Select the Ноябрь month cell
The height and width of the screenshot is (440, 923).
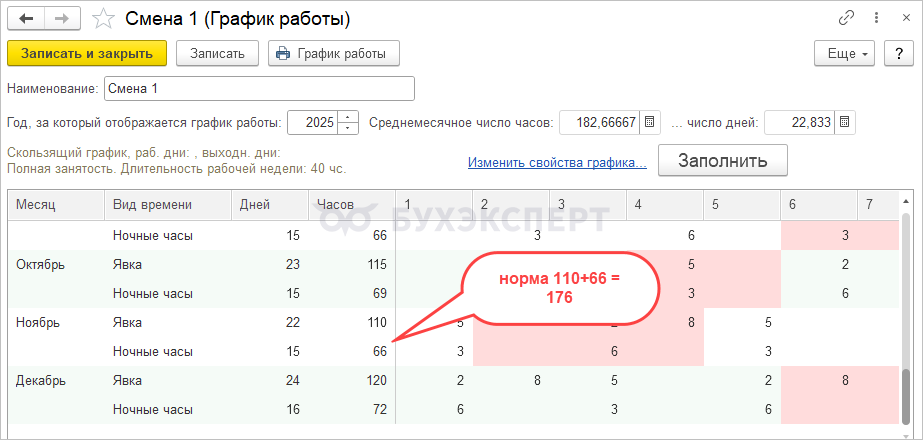point(57,322)
